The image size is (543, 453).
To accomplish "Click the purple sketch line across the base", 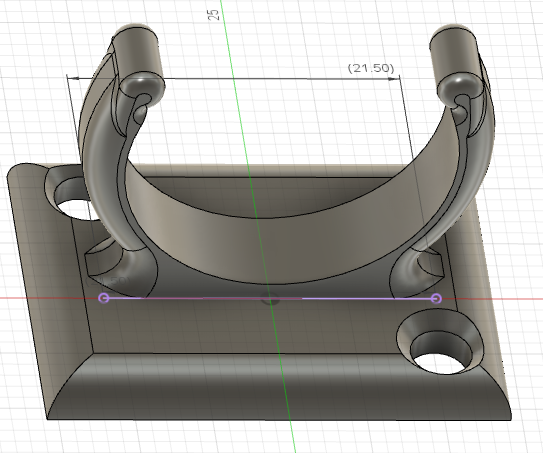I will [270, 298].
